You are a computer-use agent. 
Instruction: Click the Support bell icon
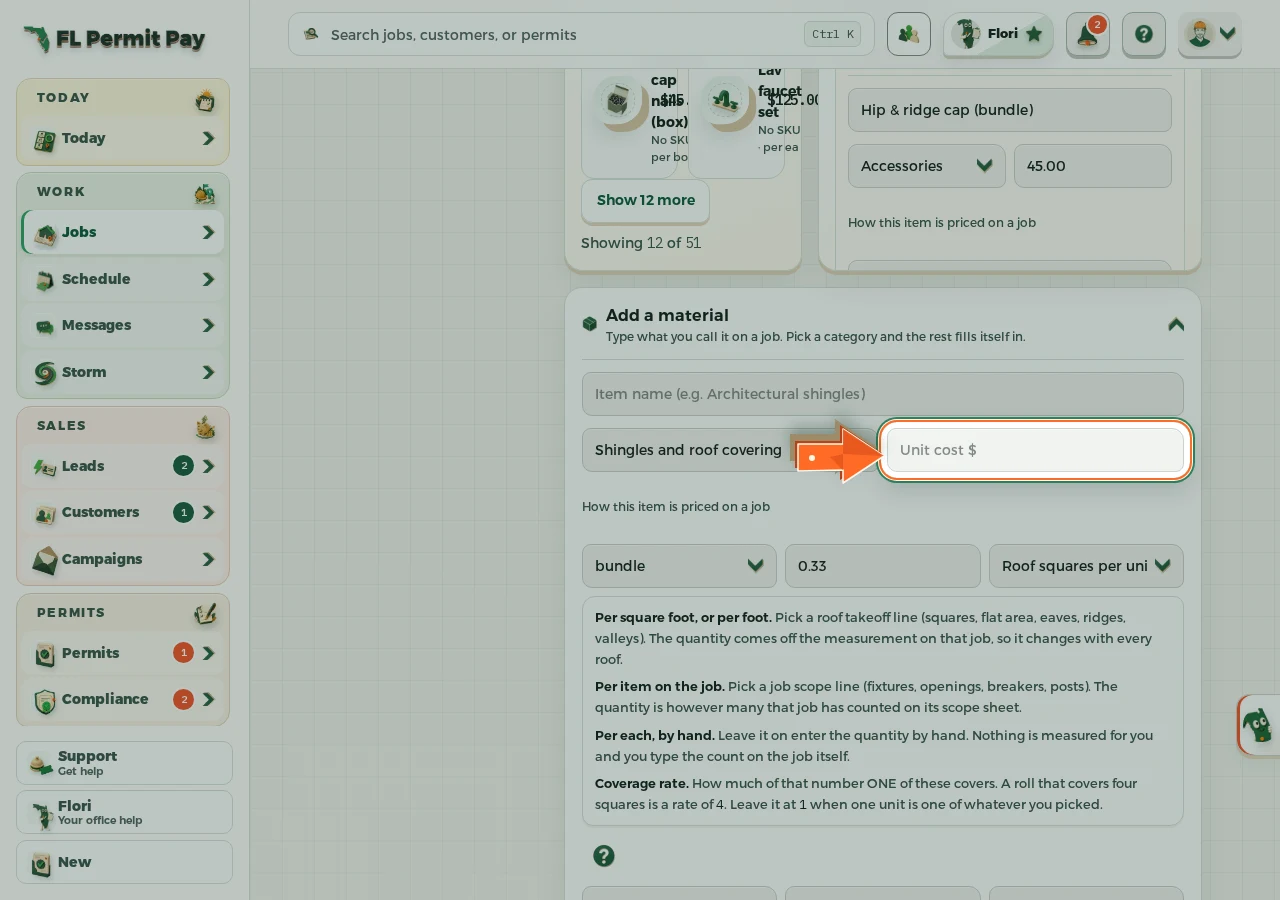(40, 764)
